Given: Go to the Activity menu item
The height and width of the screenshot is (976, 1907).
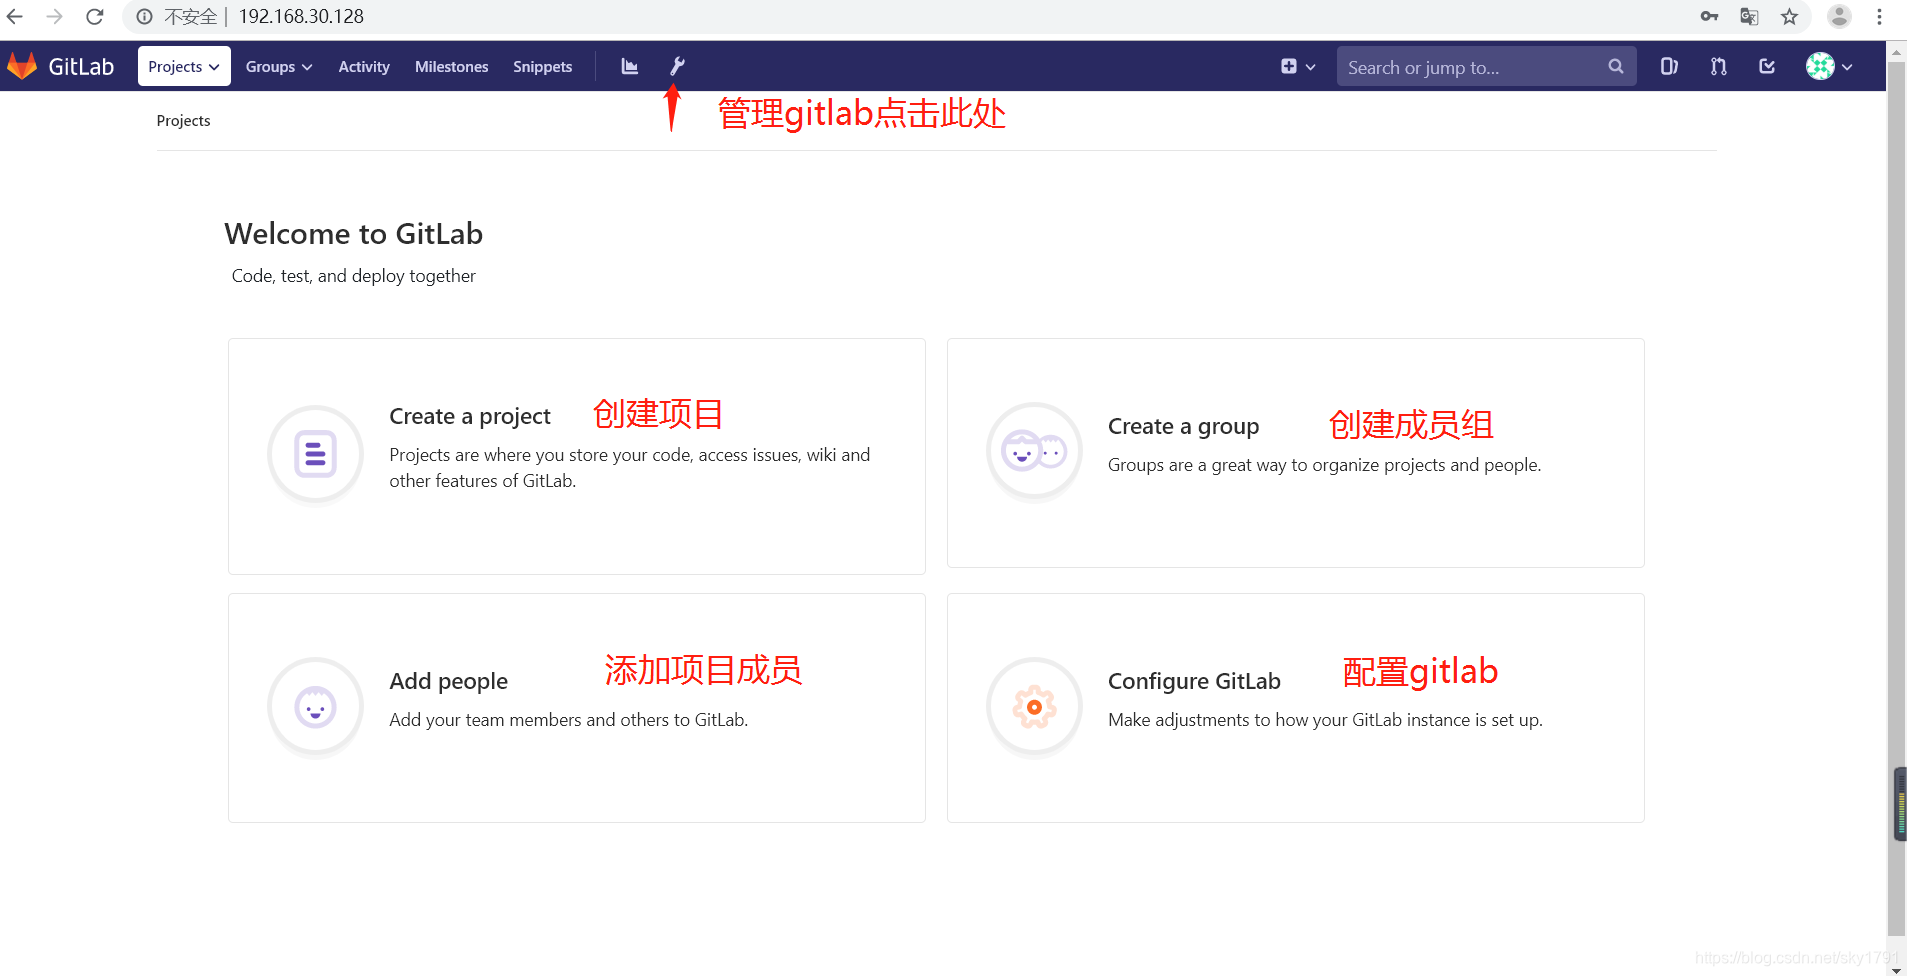Looking at the screenshot, I should pyautogui.click(x=364, y=66).
